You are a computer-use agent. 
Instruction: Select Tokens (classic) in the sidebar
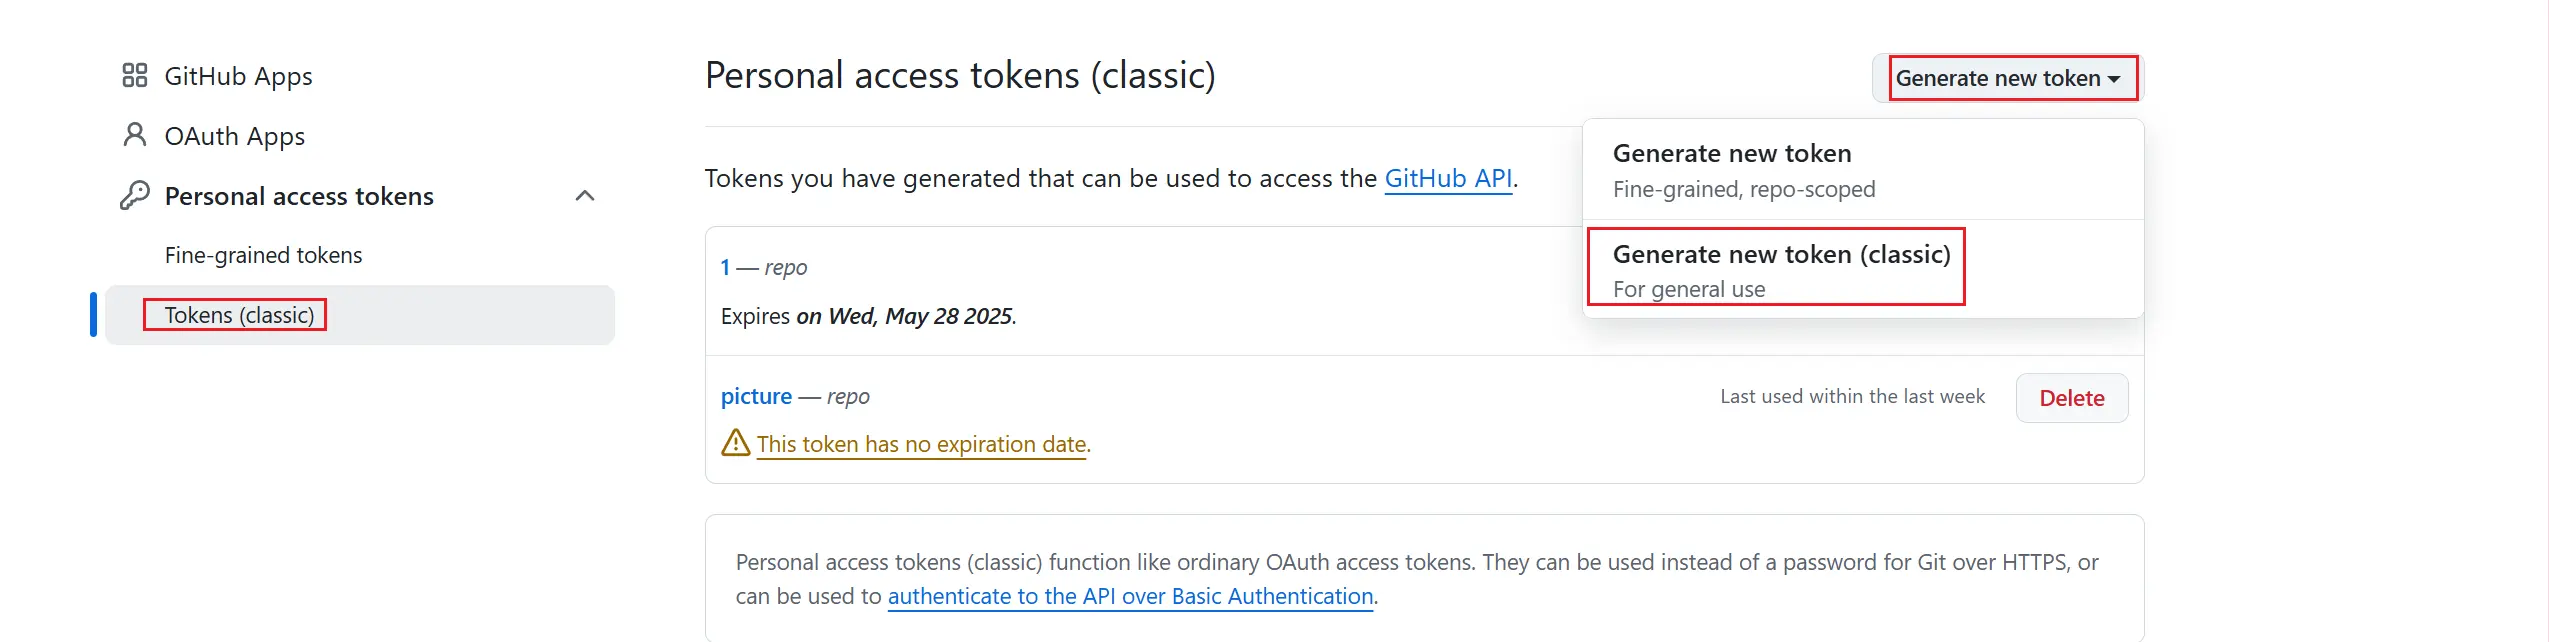pos(239,316)
